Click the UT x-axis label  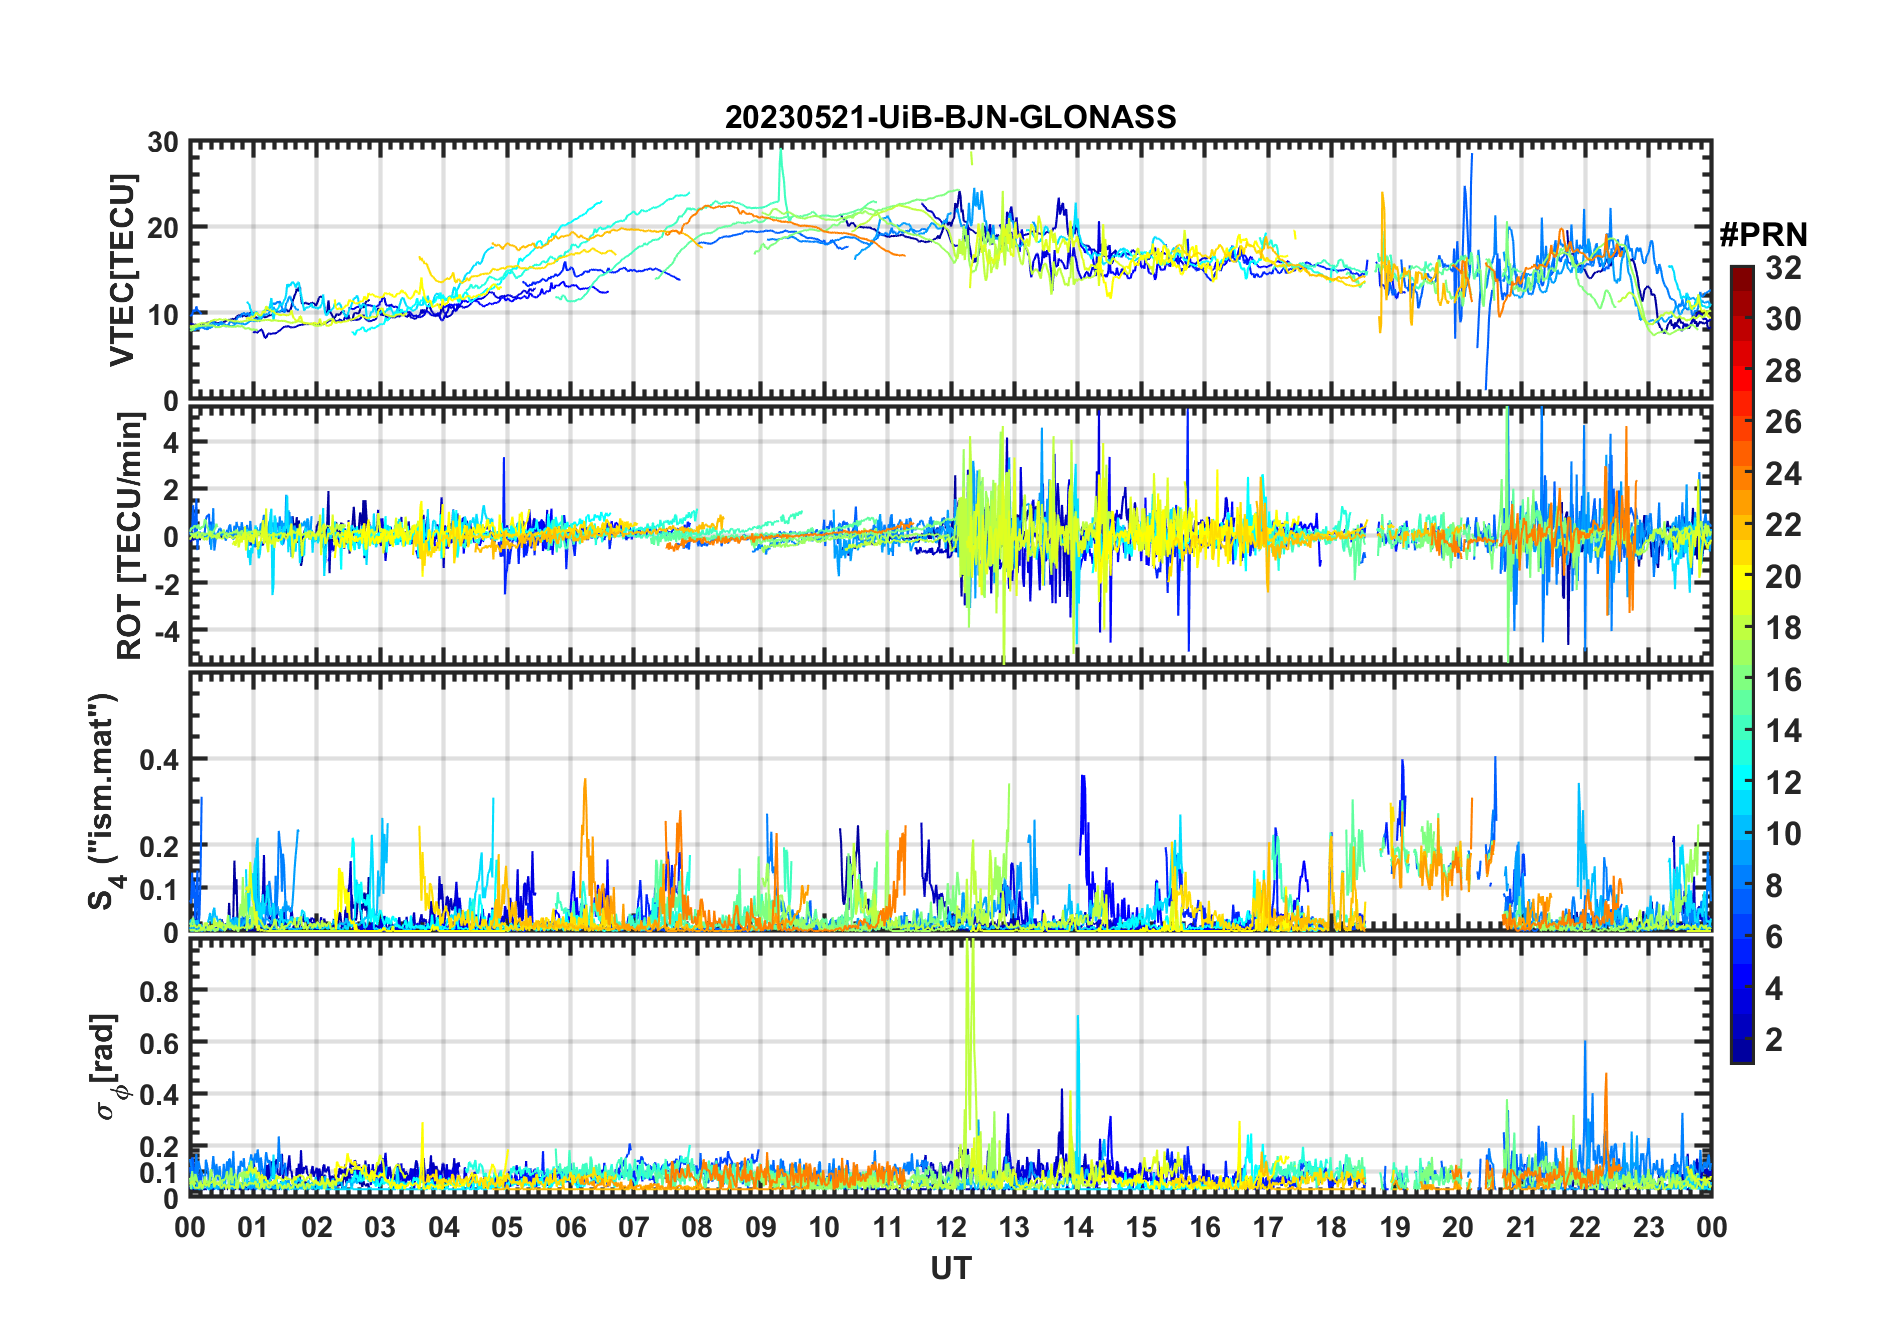click(950, 1269)
